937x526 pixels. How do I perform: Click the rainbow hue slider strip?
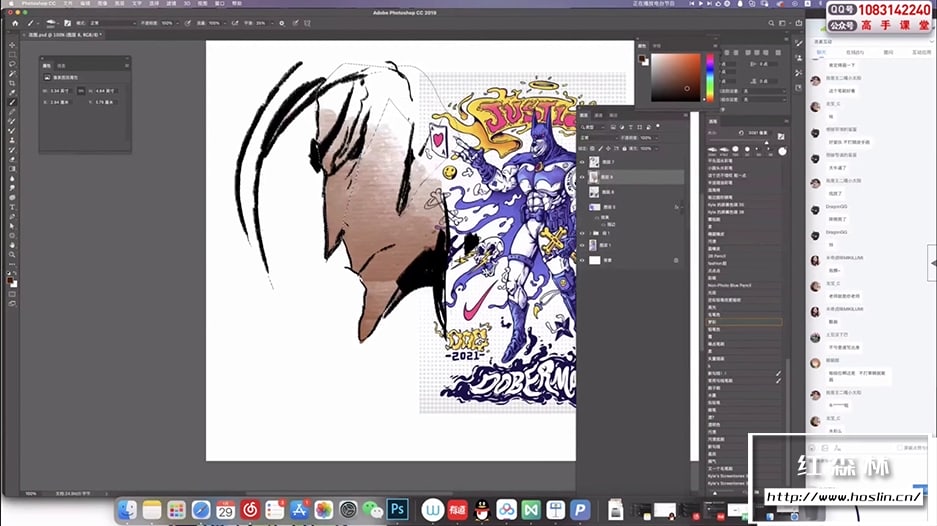709,78
